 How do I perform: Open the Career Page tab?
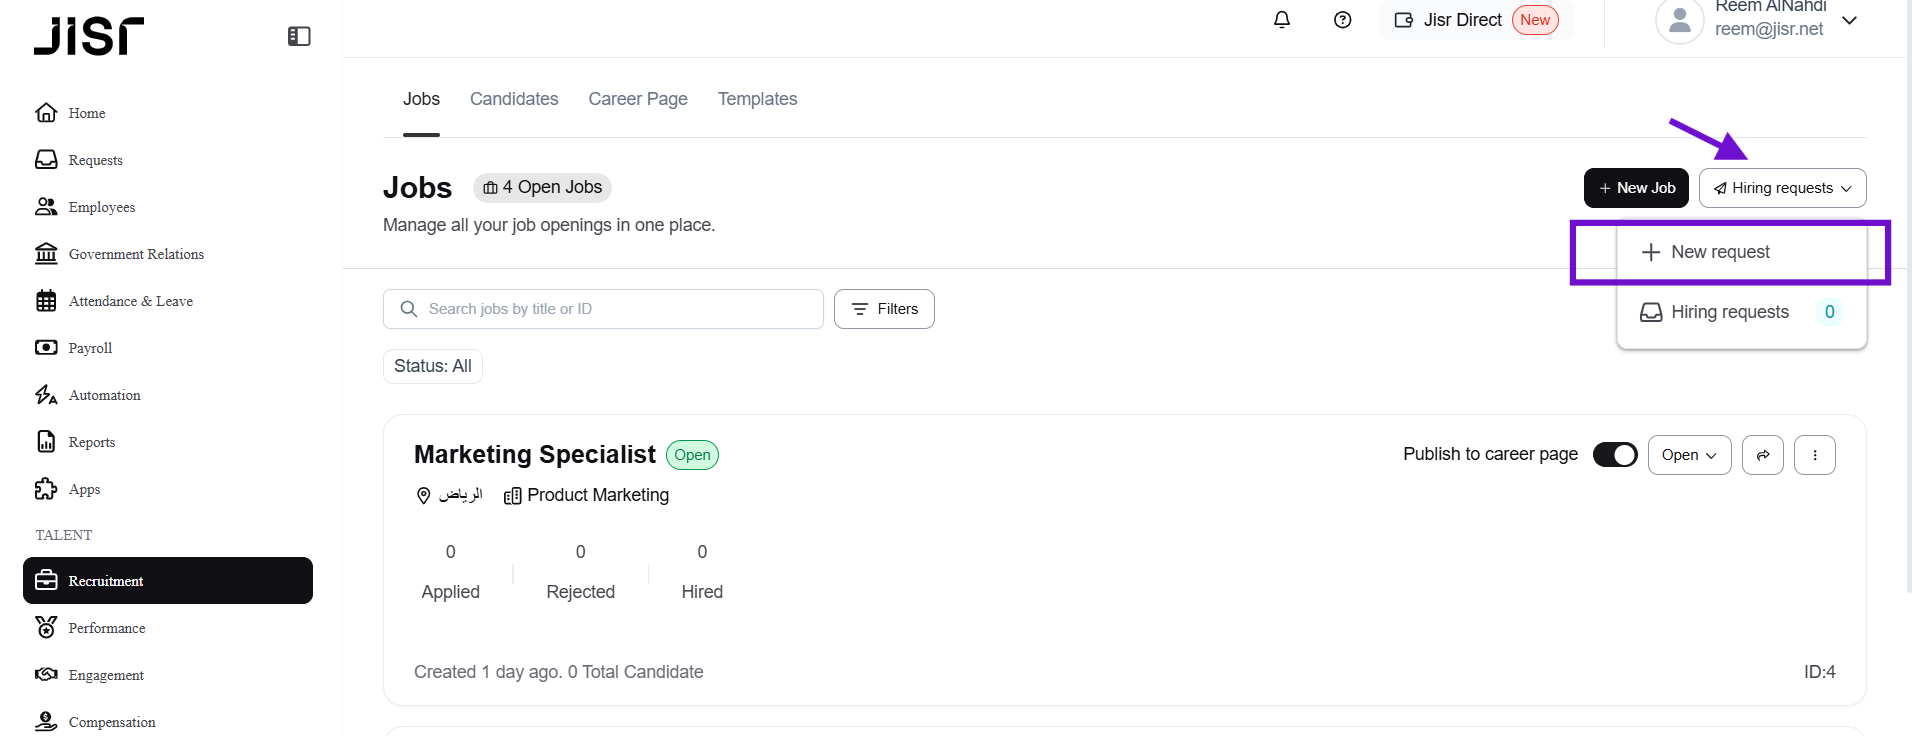tap(638, 99)
